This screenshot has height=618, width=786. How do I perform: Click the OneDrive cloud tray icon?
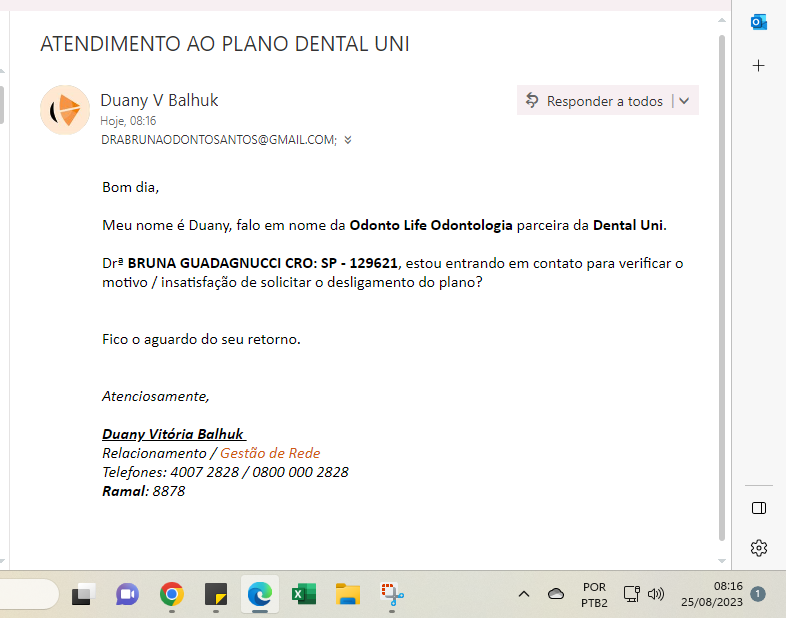(x=556, y=594)
